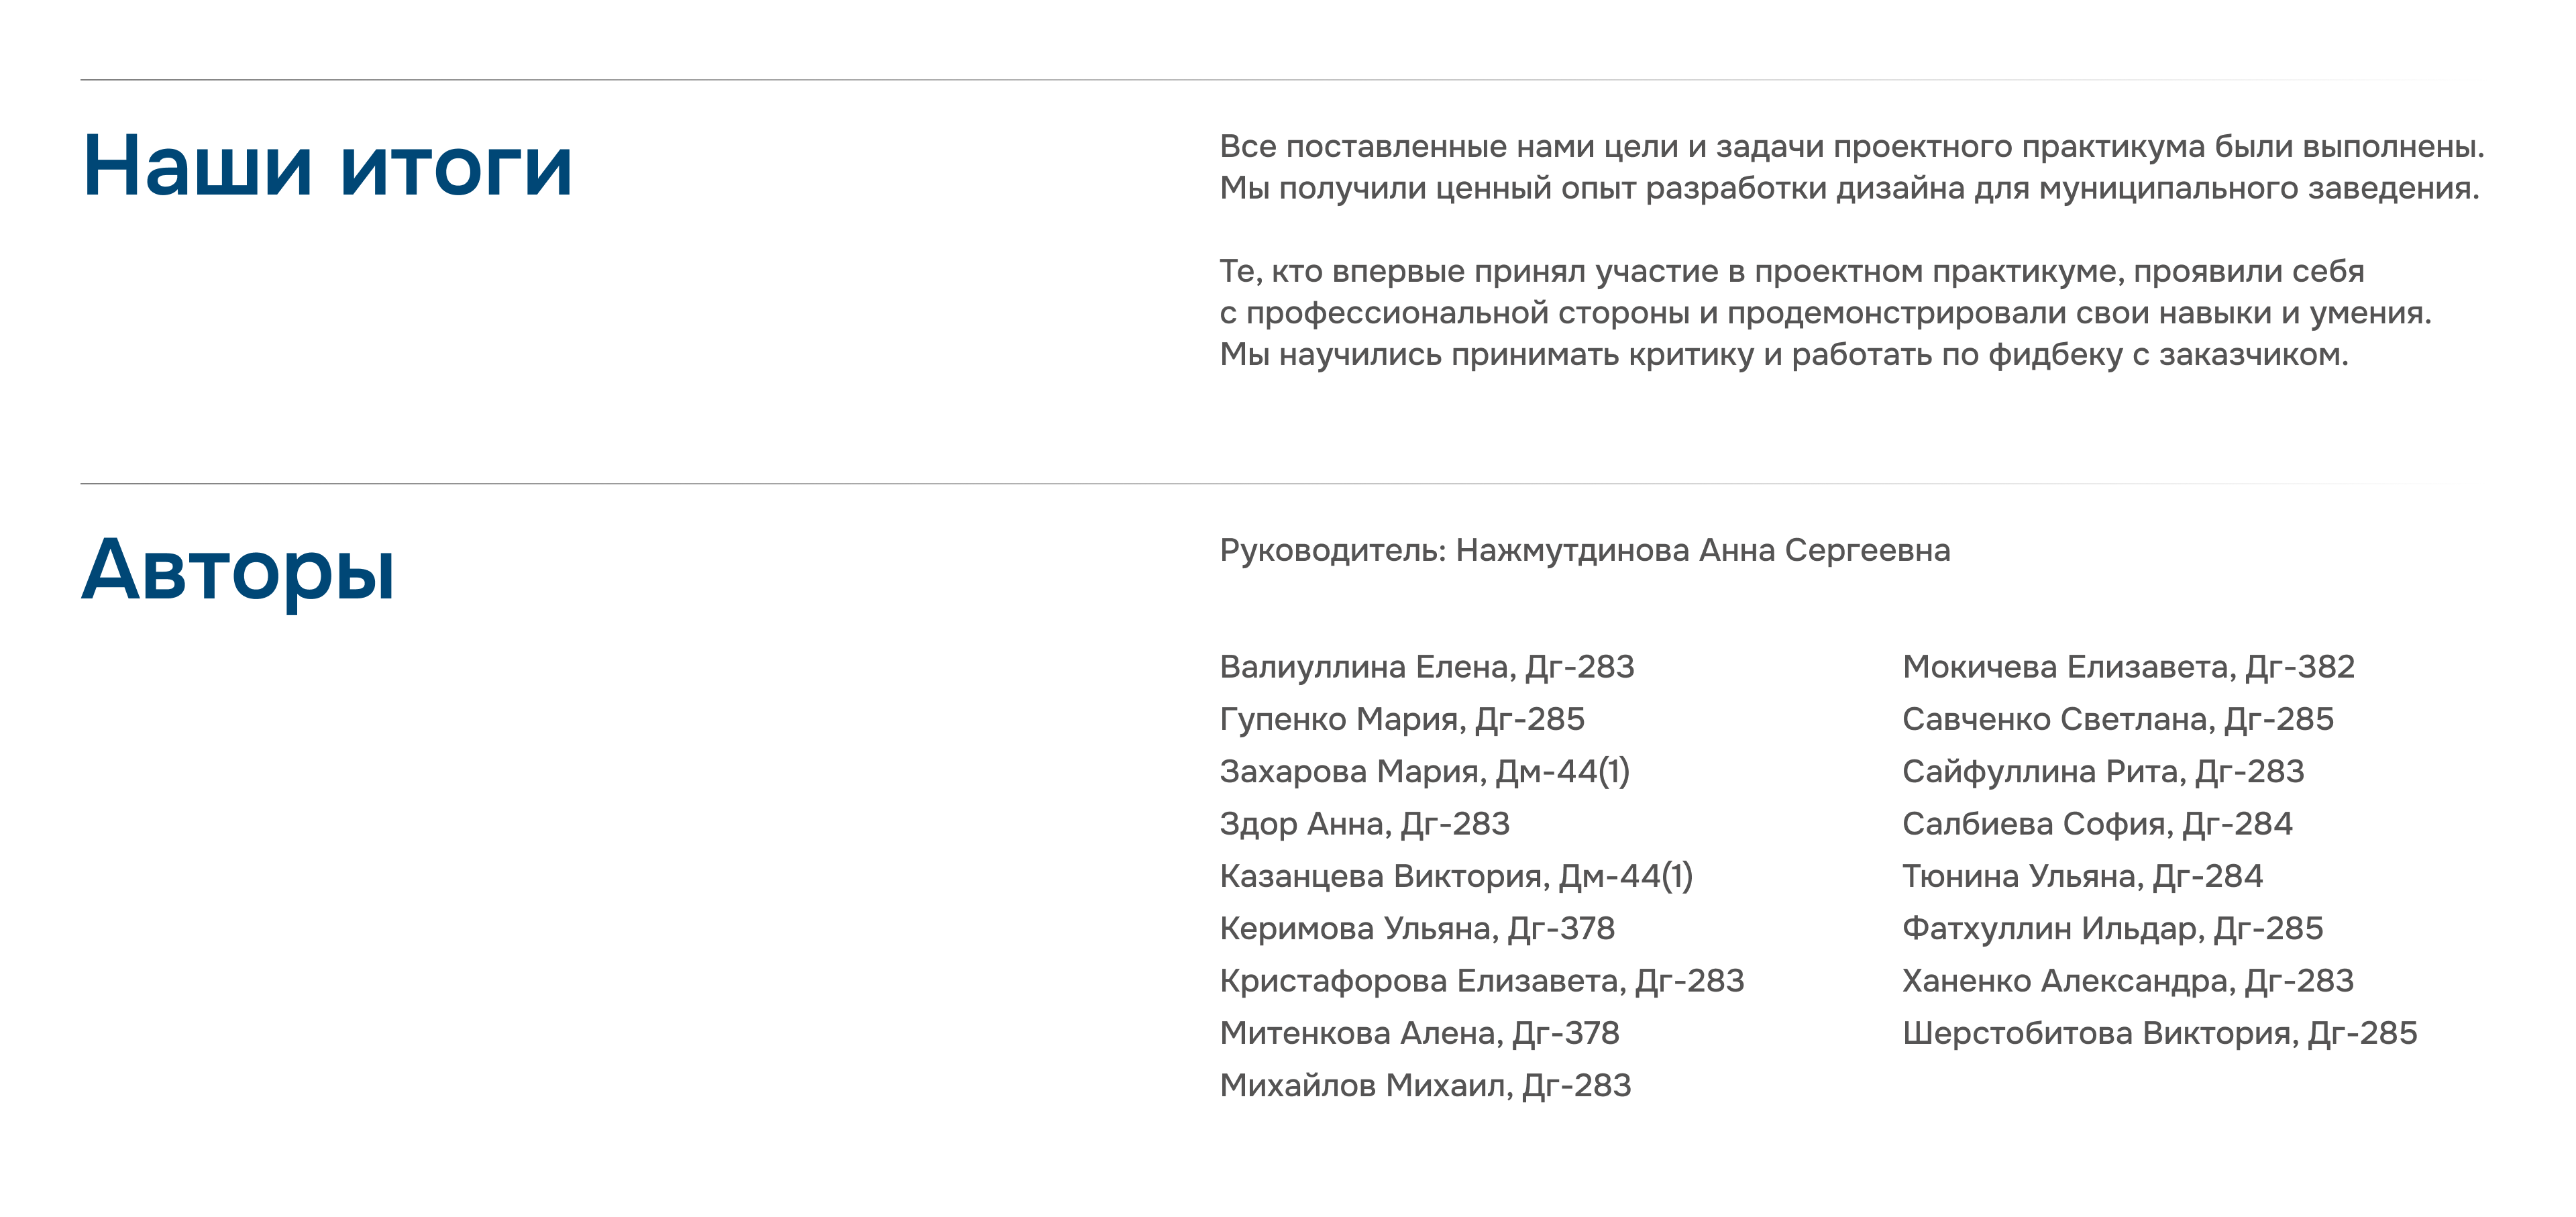Image resolution: width=2576 pixels, height=1217 pixels.
Task: Click author "Мокичева Елизавета, Дг-382"
Action: point(2128,667)
